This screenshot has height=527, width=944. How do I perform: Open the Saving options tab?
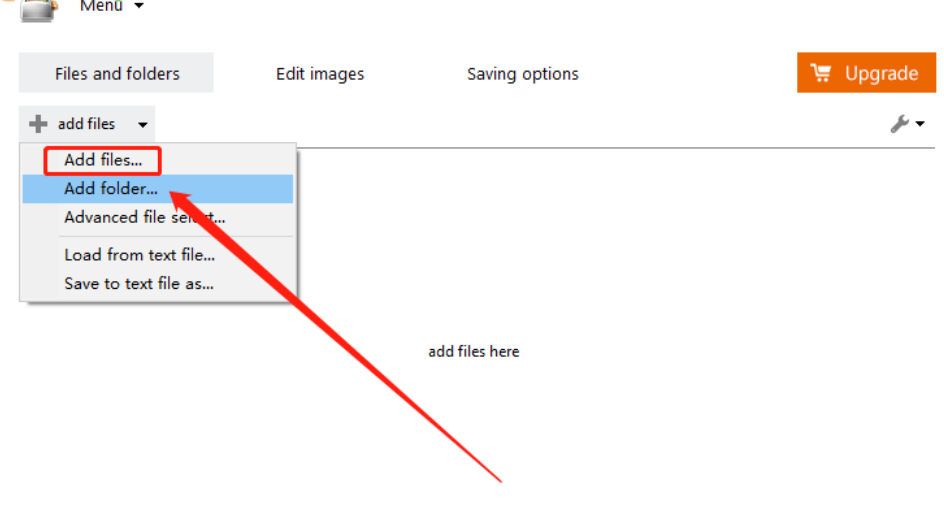[522, 73]
